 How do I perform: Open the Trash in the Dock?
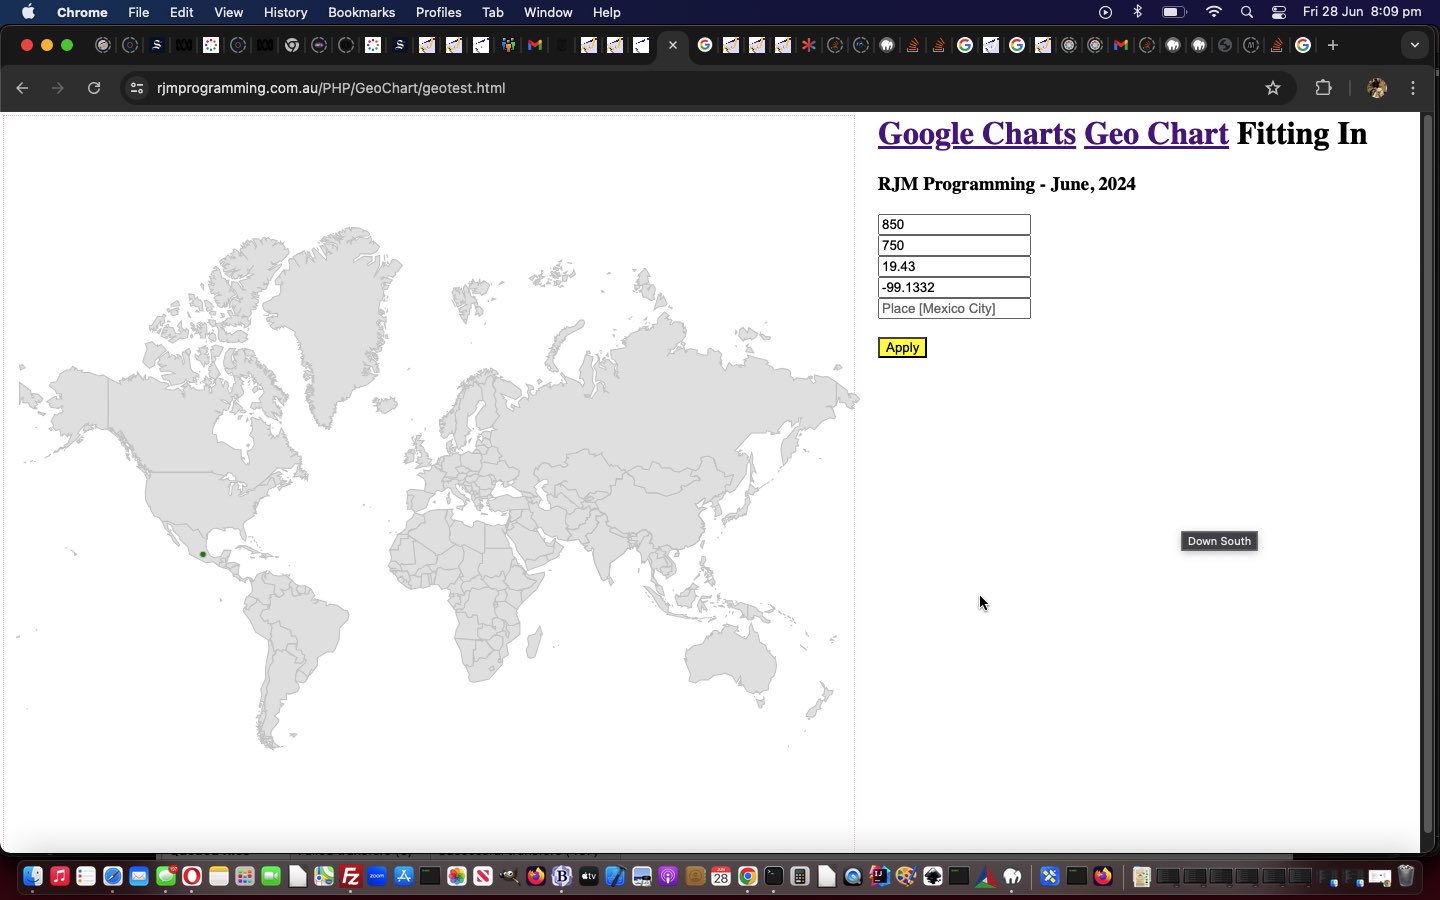pyautogui.click(x=1406, y=877)
